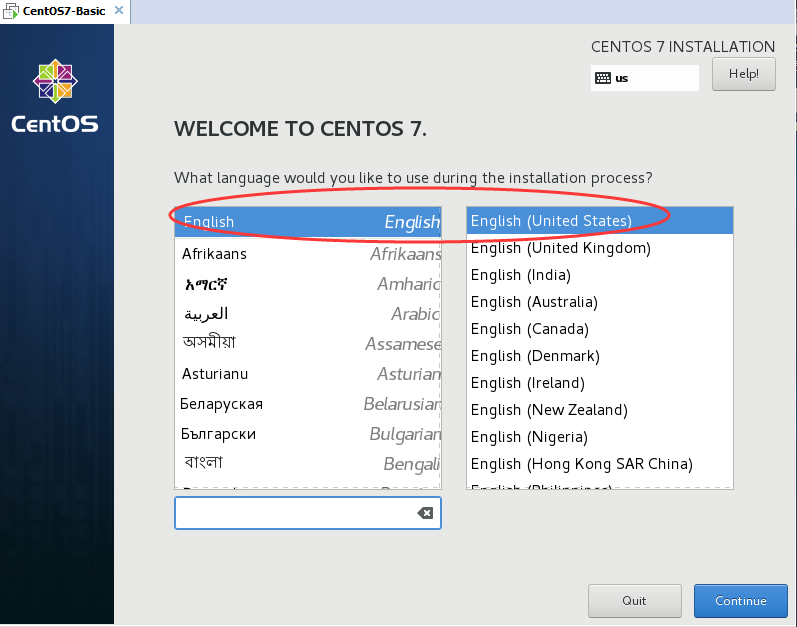This screenshot has width=797, height=627.
Task: Choose English (United Kingdom) locale
Action: pos(600,248)
